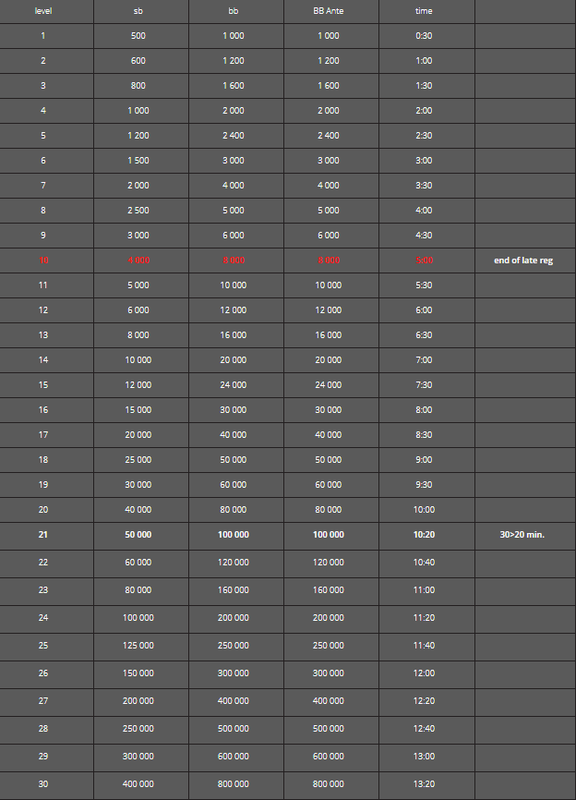
Task: Select the "end of late reg" note
Action: (523, 260)
